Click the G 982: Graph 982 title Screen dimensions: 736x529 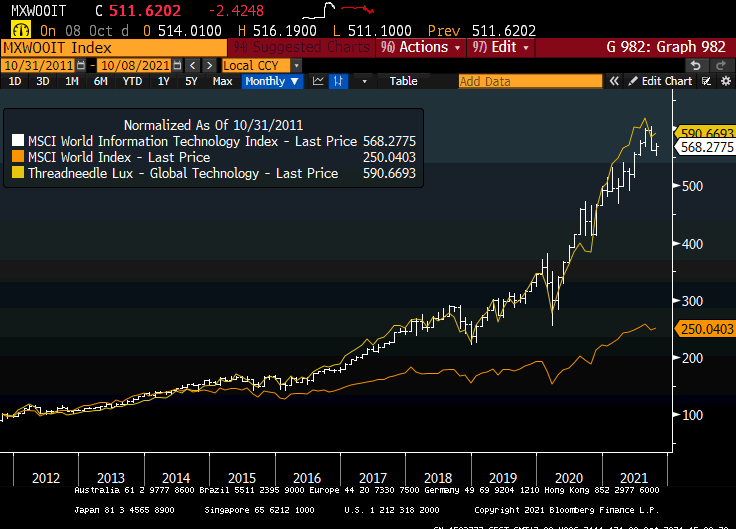[x=666, y=47]
